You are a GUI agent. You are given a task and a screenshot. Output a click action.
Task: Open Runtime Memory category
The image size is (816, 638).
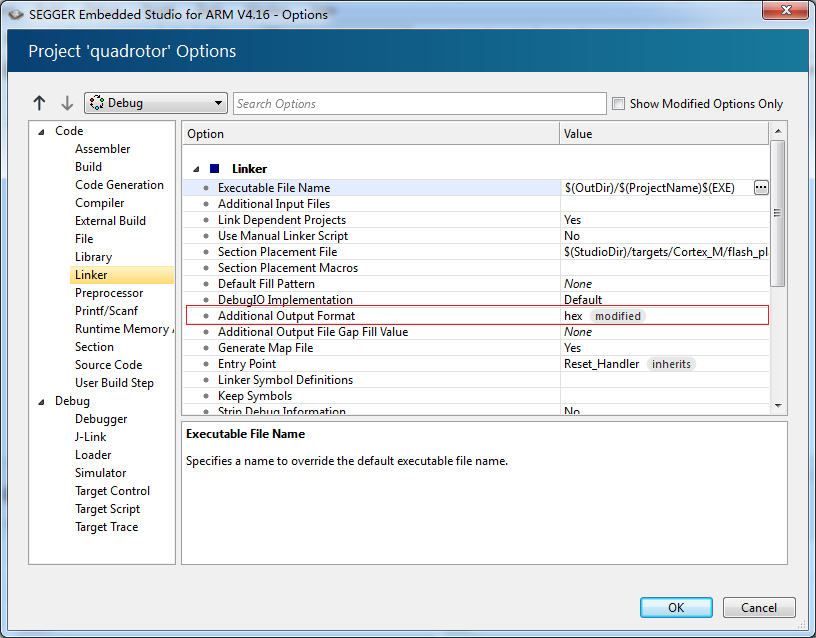(x=124, y=329)
